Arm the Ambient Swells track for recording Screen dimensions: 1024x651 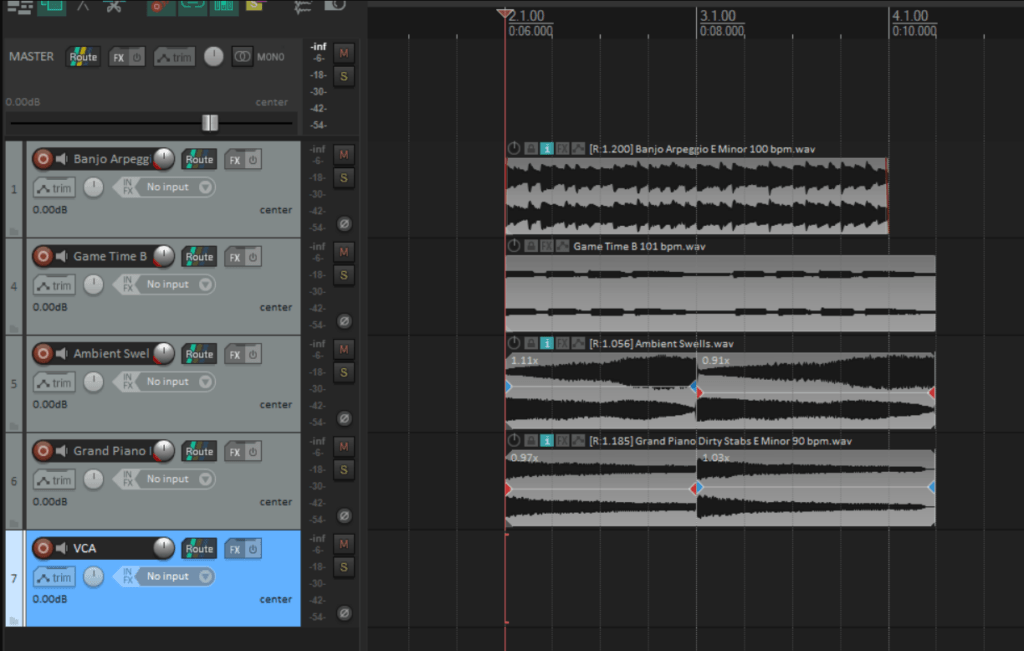point(43,353)
